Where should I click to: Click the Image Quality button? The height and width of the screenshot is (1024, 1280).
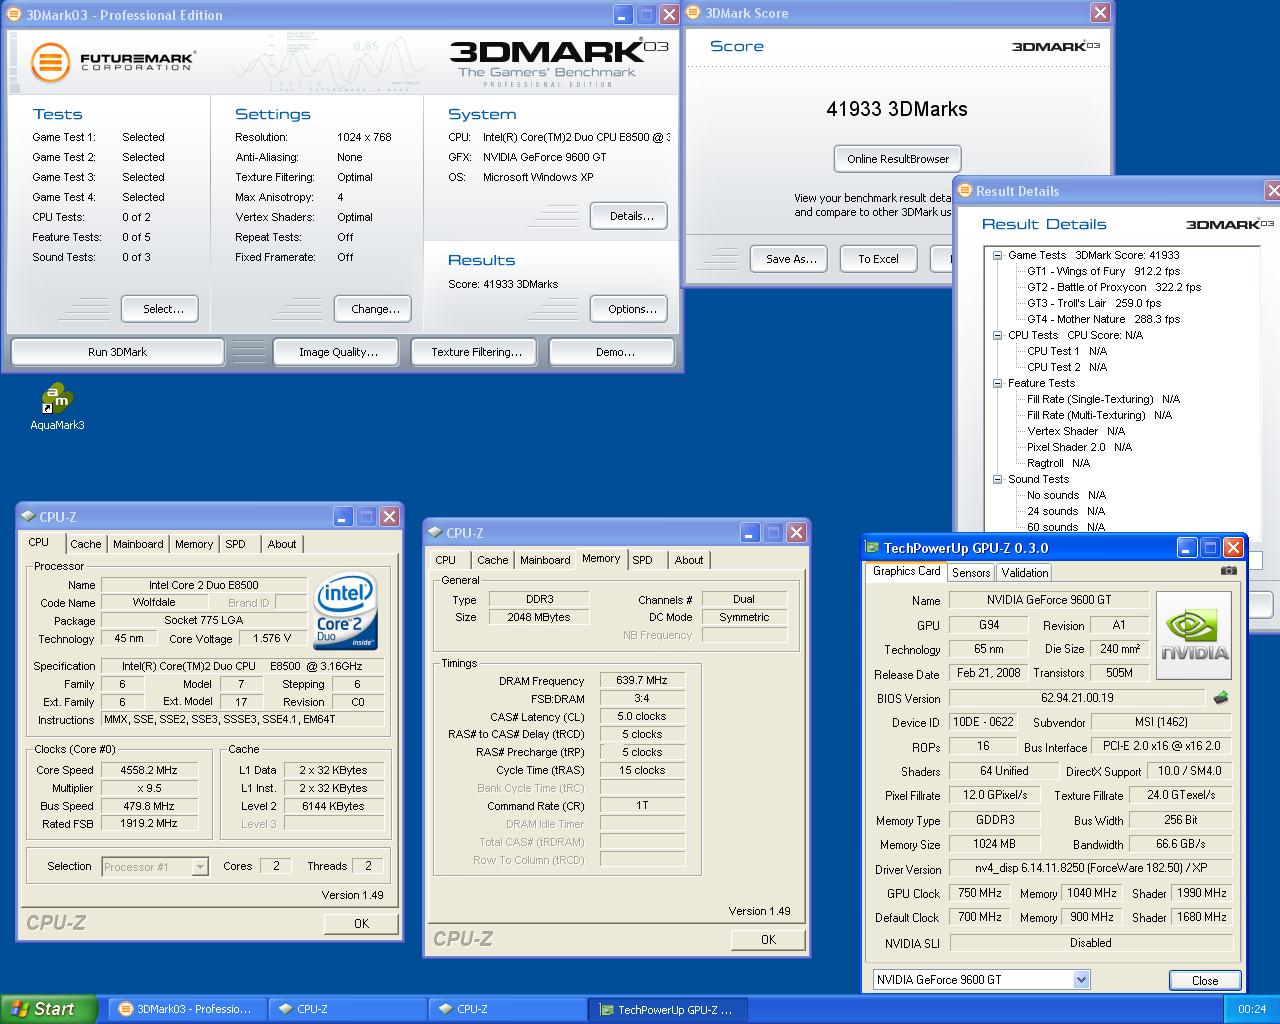pos(338,352)
